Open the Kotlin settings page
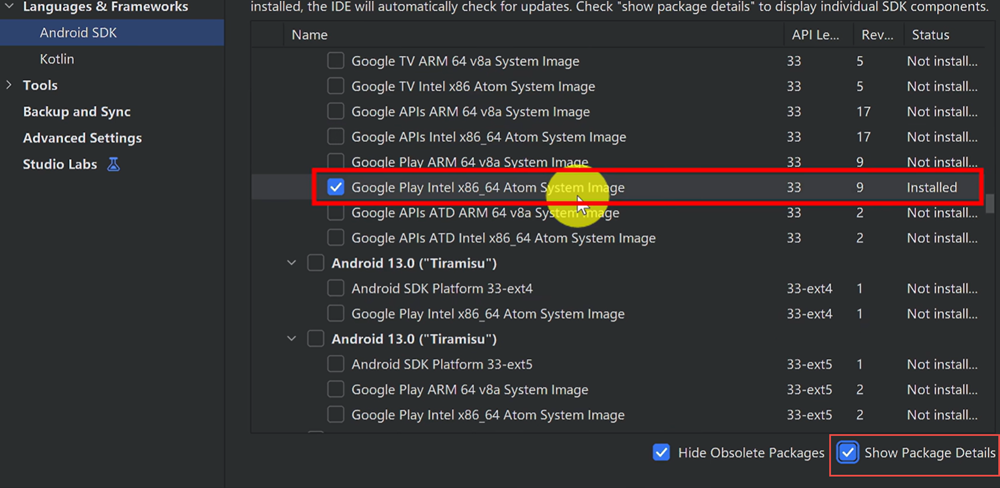 [57, 59]
